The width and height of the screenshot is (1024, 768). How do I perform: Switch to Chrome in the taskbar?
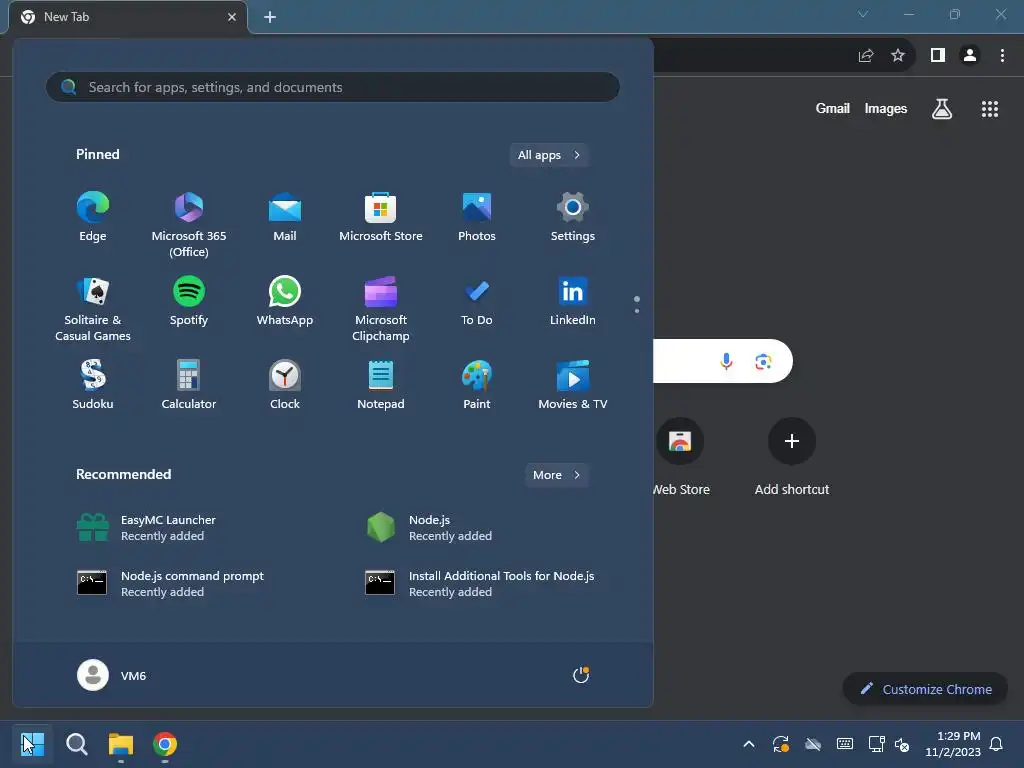pos(165,744)
